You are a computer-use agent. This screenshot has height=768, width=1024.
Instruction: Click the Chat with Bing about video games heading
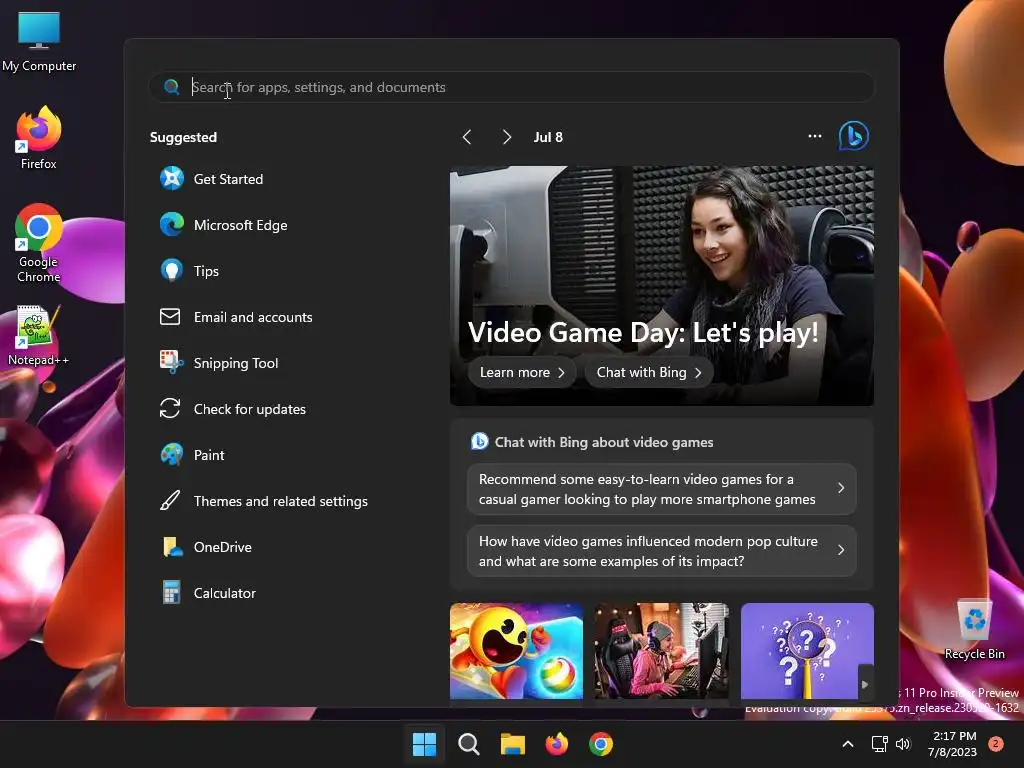coord(603,442)
